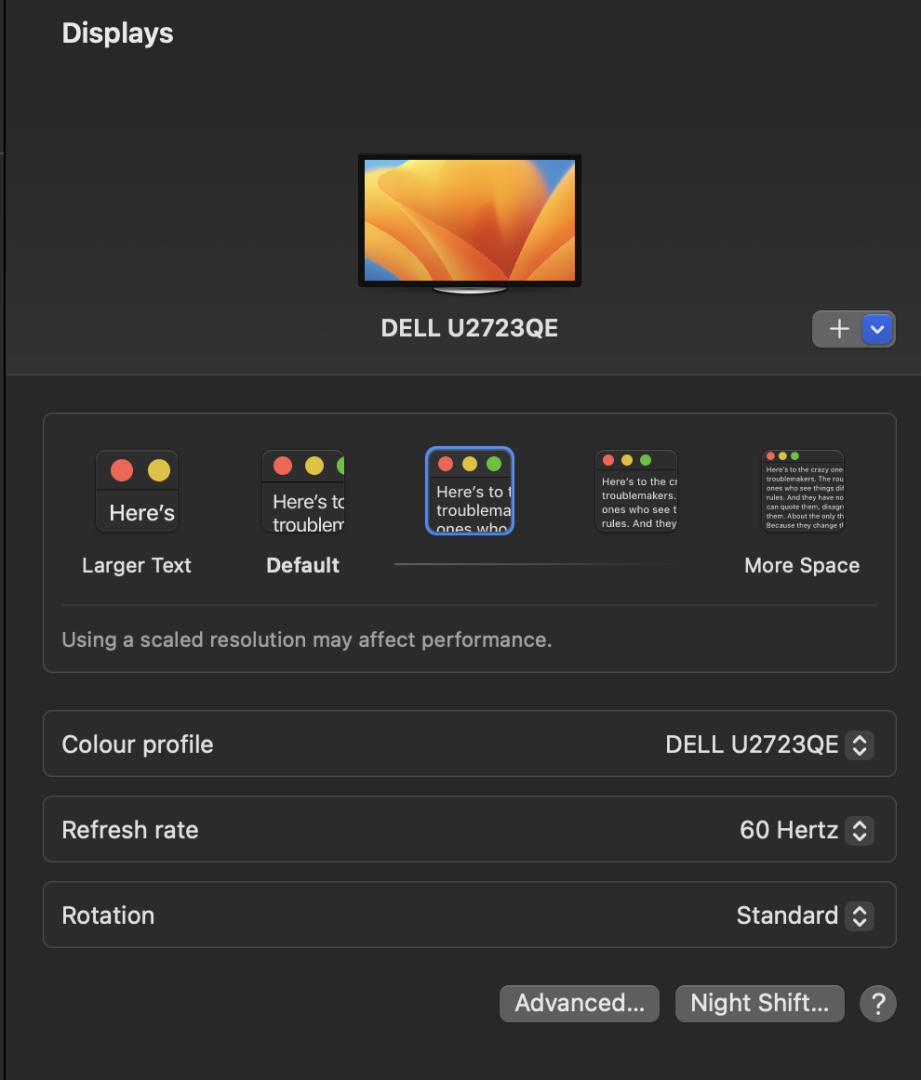Open Night Shift settings
The height and width of the screenshot is (1080, 921).
[760, 1004]
